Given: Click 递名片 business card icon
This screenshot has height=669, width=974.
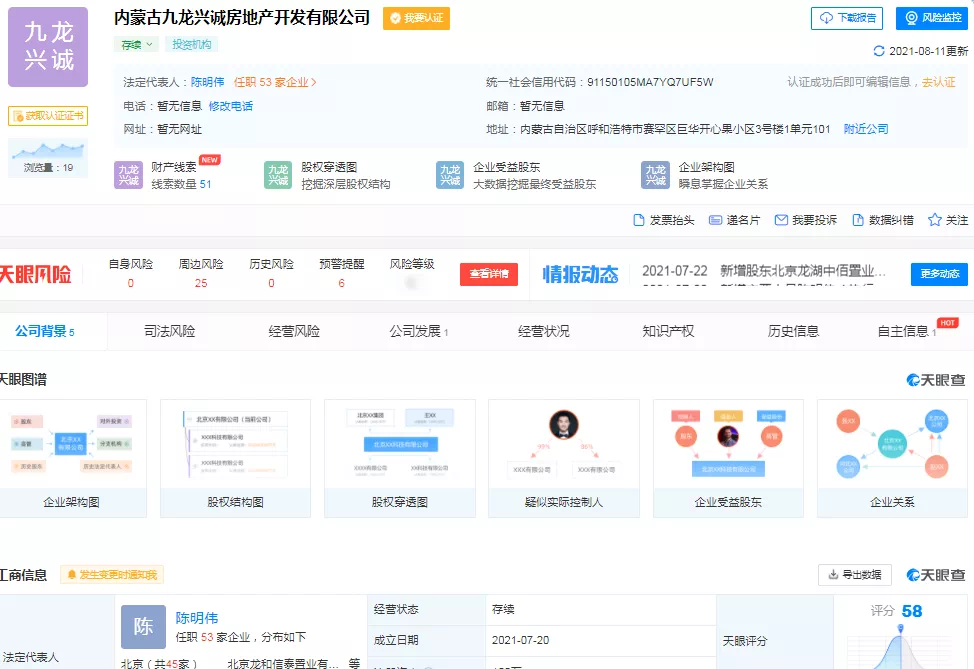Looking at the screenshot, I should 716,220.
